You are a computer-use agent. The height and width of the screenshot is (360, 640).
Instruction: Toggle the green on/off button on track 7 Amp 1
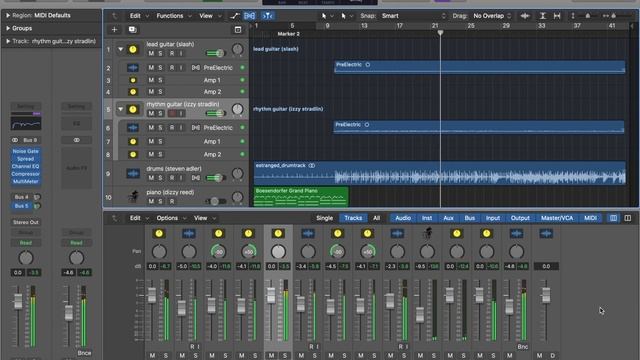tap(242, 141)
